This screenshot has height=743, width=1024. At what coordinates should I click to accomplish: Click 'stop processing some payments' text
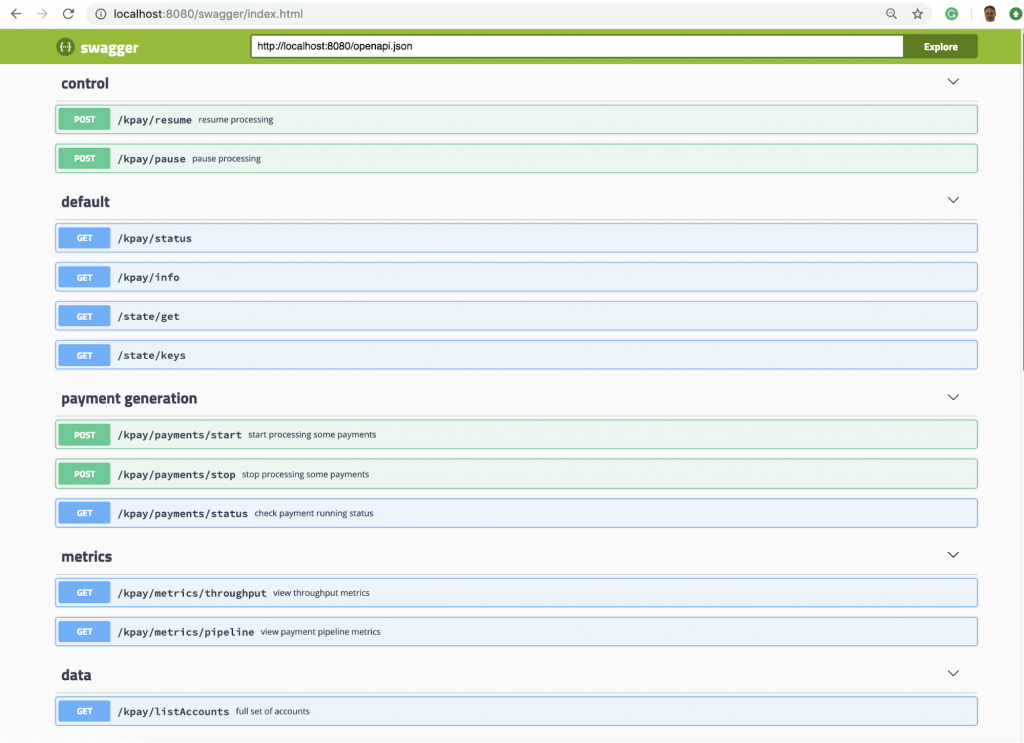click(x=306, y=475)
